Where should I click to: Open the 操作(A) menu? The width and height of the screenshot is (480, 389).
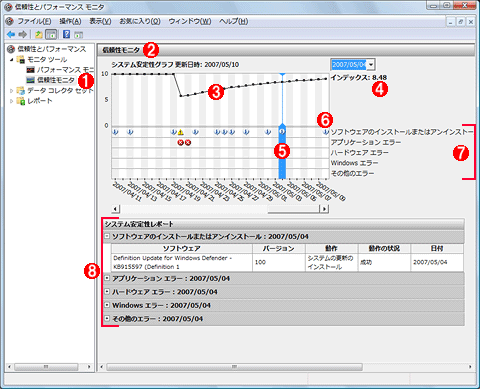point(70,21)
